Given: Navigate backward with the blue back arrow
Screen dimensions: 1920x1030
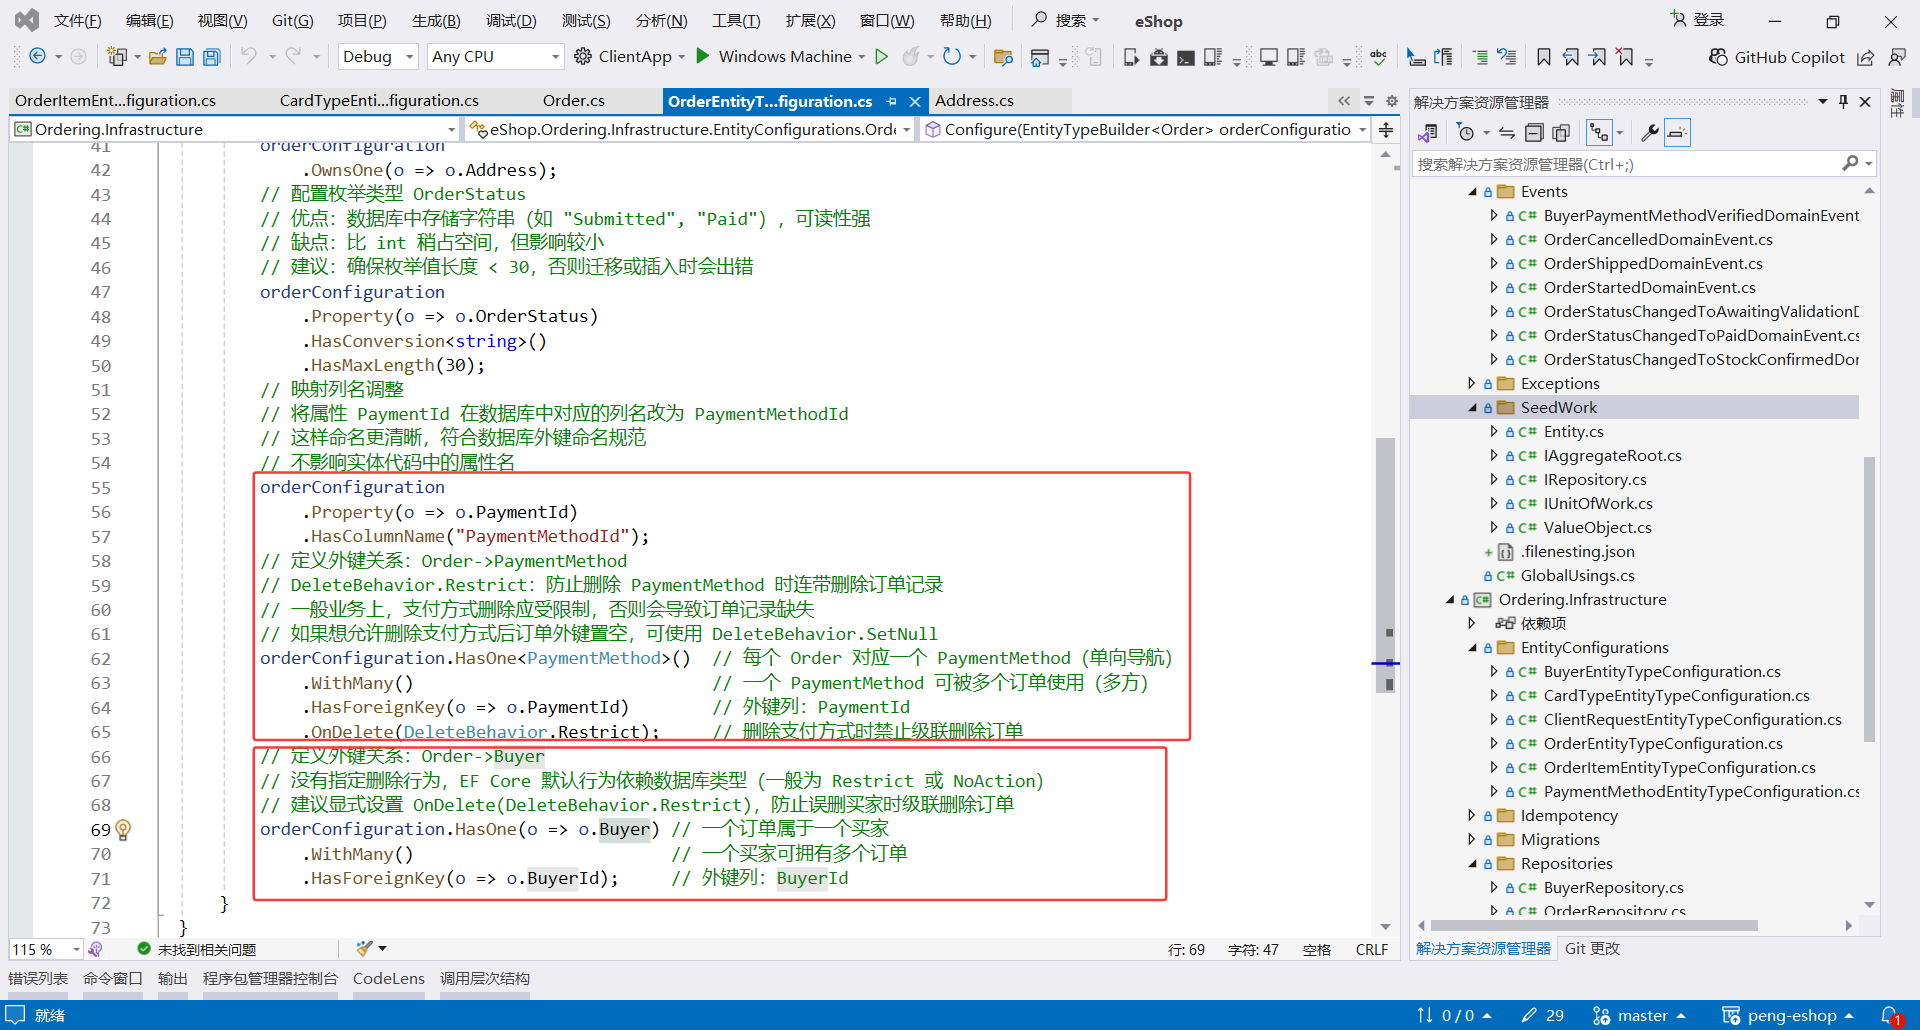Looking at the screenshot, I should (37, 57).
